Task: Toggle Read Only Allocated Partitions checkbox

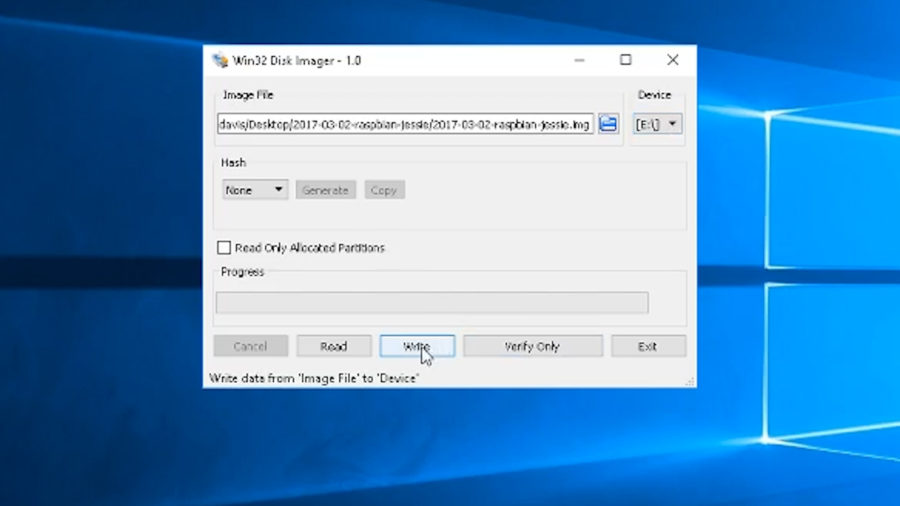Action: coord(224,247)
